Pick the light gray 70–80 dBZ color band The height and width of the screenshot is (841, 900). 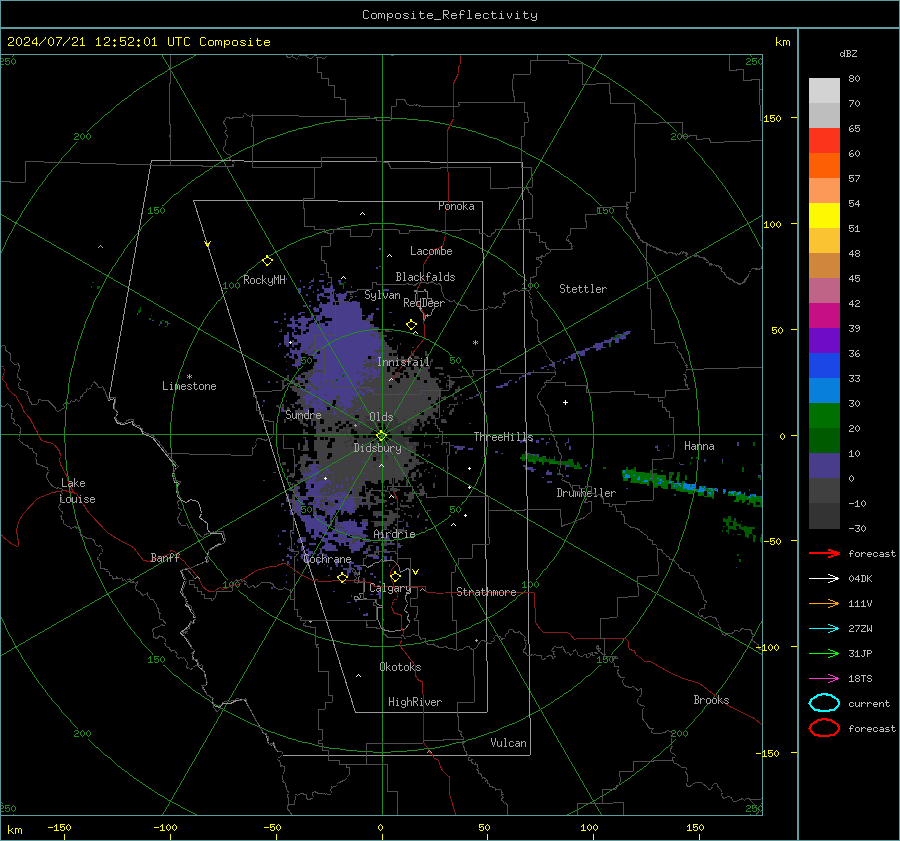click(824, 91)
